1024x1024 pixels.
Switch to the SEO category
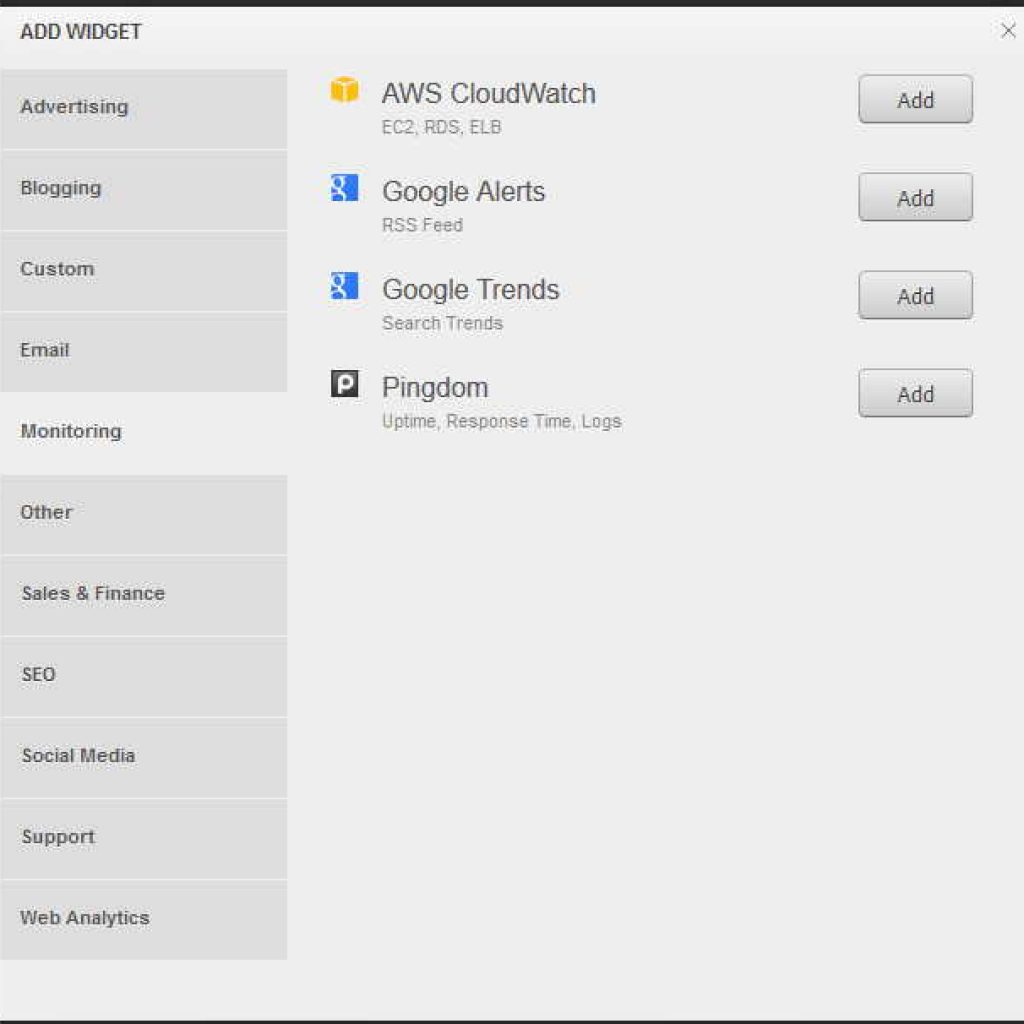tap(144, 677)
